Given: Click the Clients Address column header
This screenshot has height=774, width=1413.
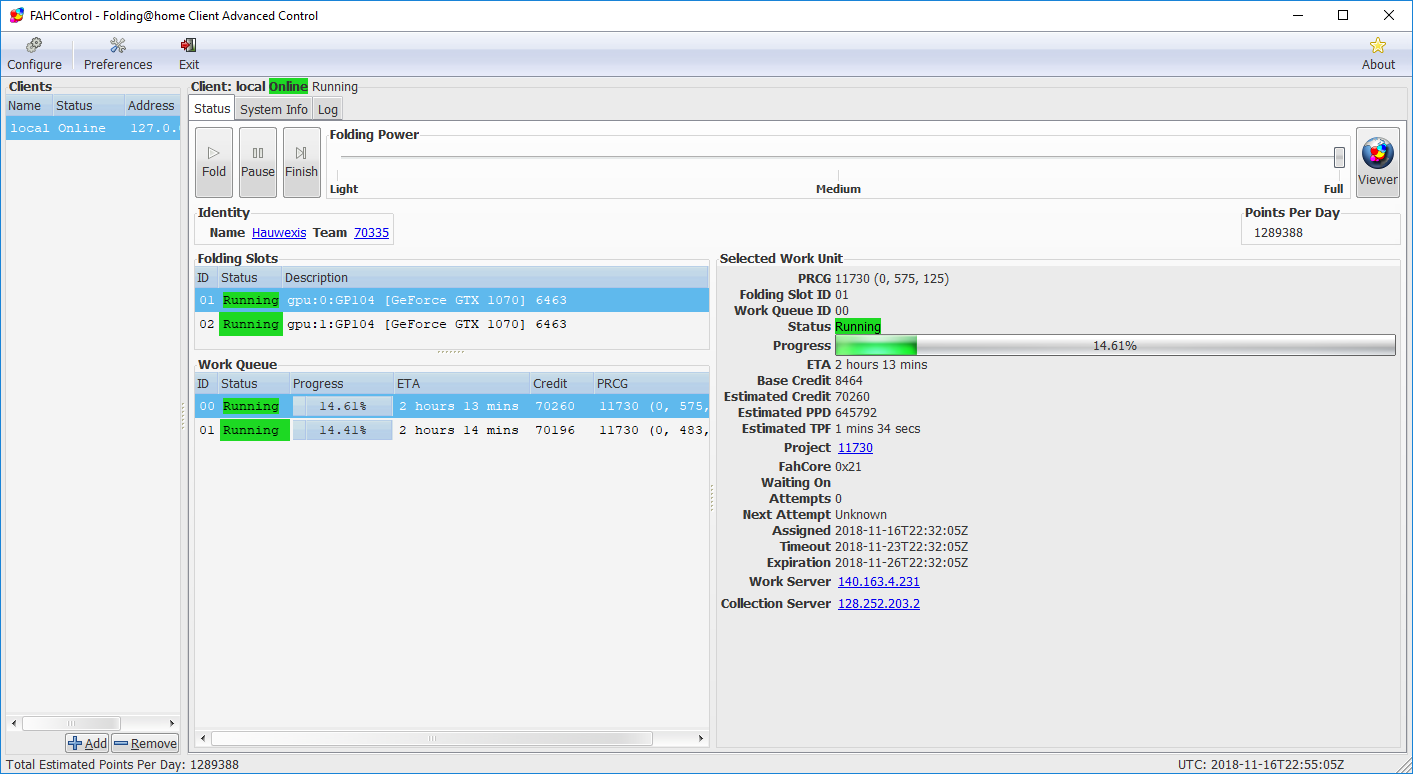Looking at the screenshot, I should click(152, 105).
